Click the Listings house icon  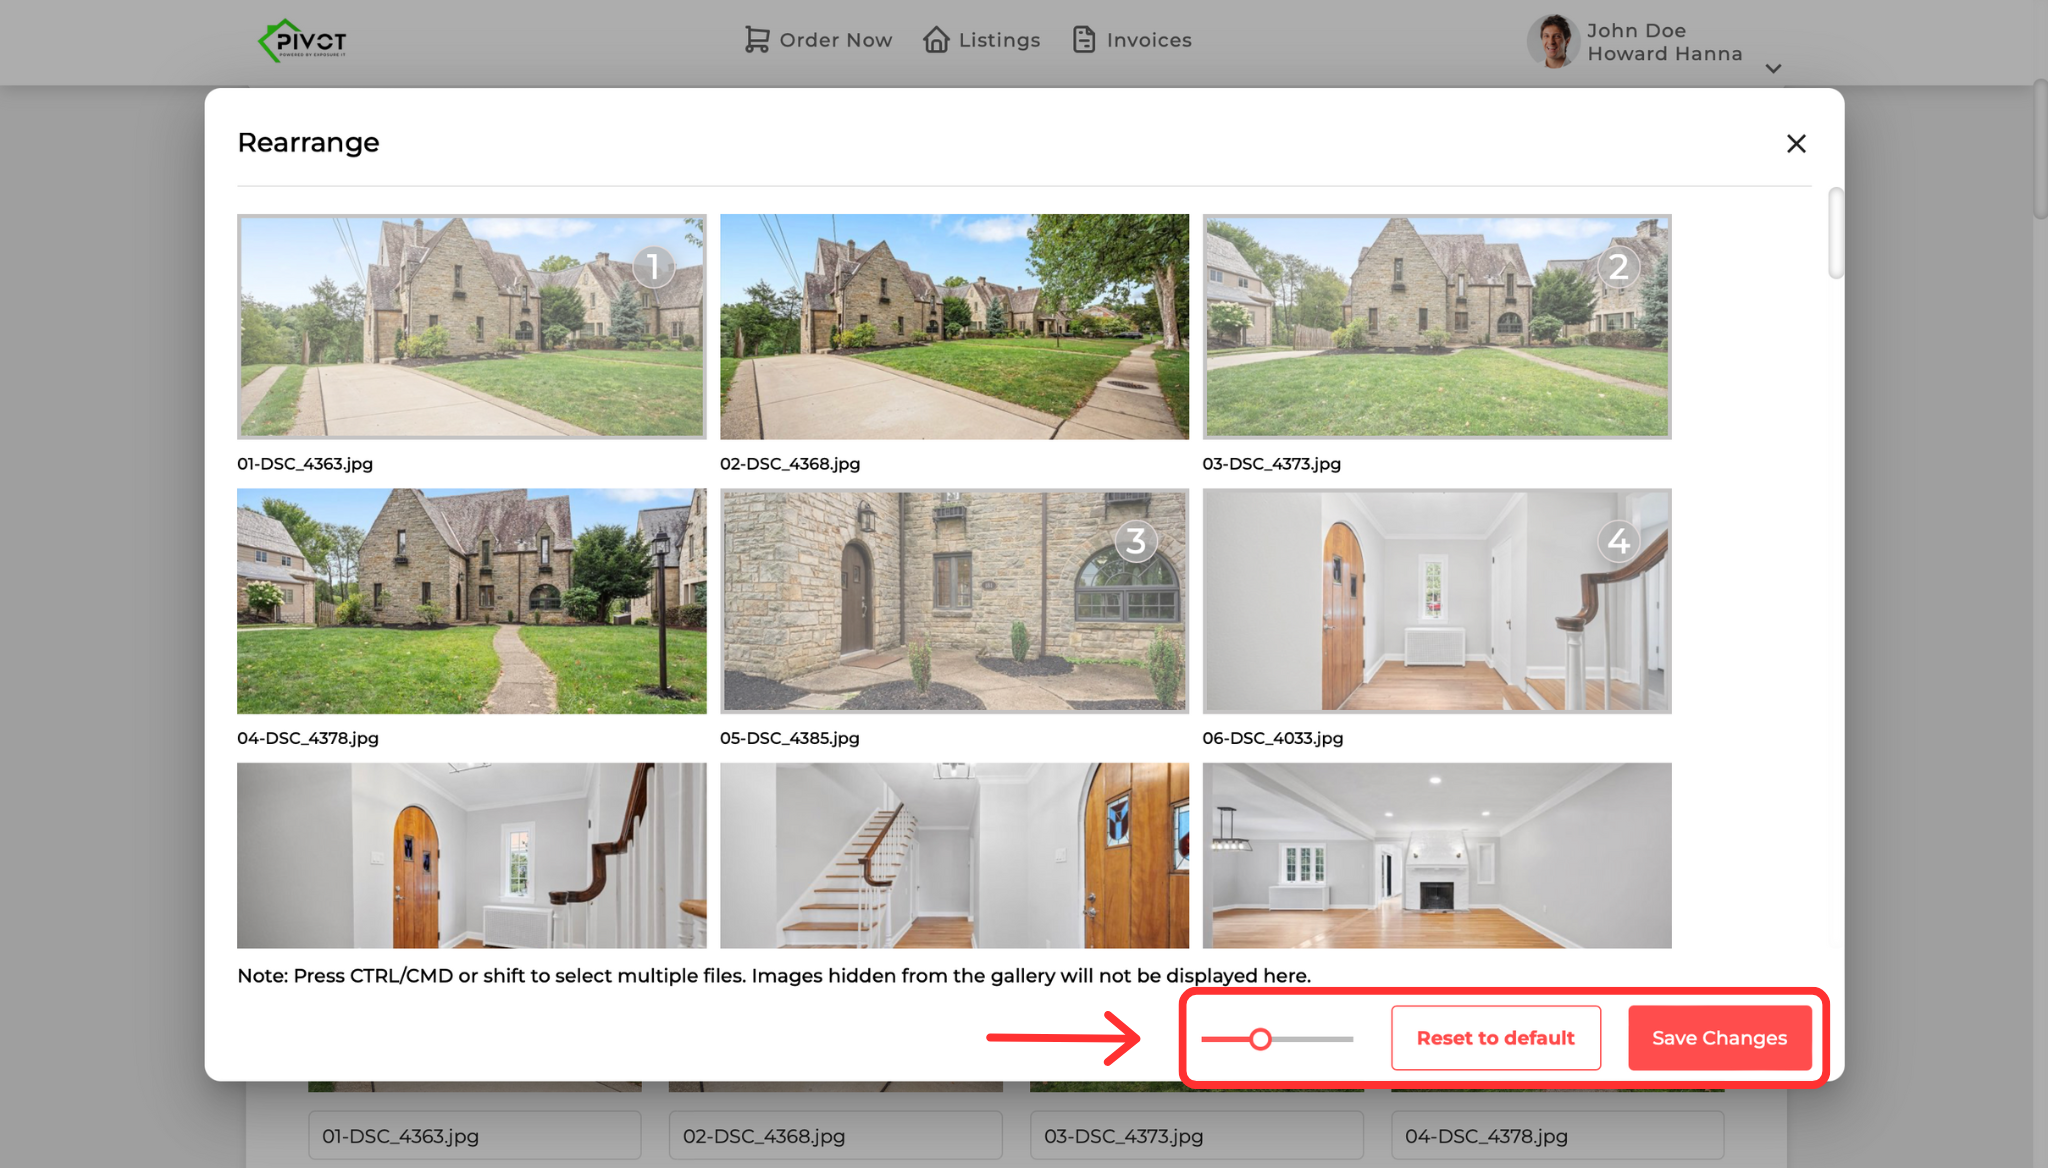(x=936, y=40)
